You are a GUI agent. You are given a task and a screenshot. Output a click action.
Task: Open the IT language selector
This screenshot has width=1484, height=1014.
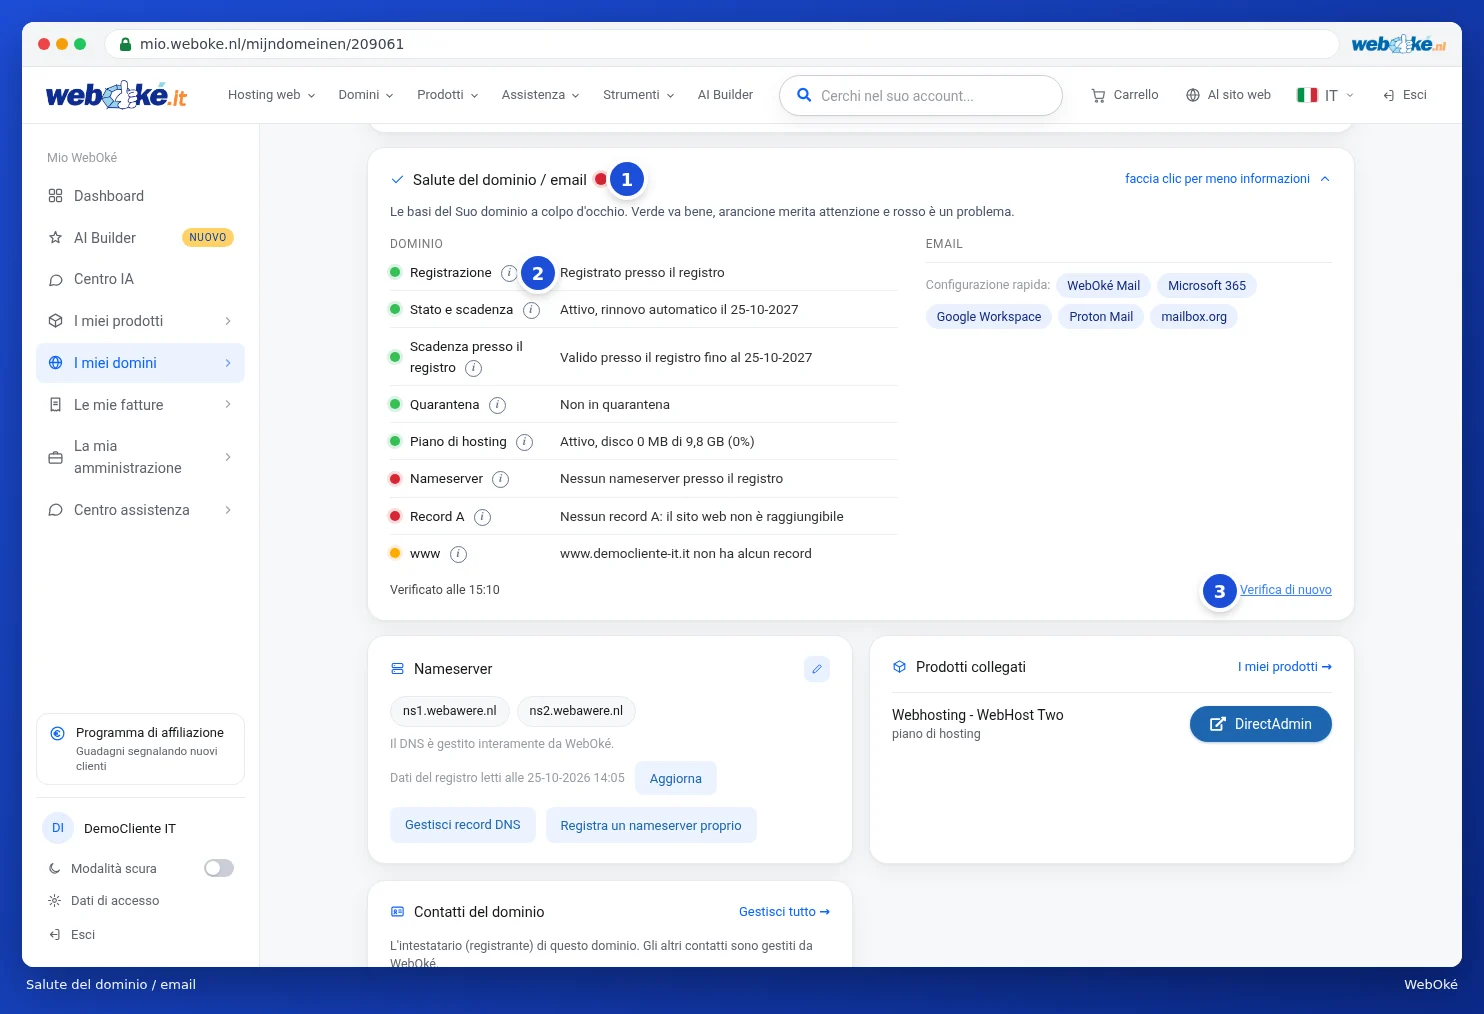pyautogui.click(x=1325, y=95)
